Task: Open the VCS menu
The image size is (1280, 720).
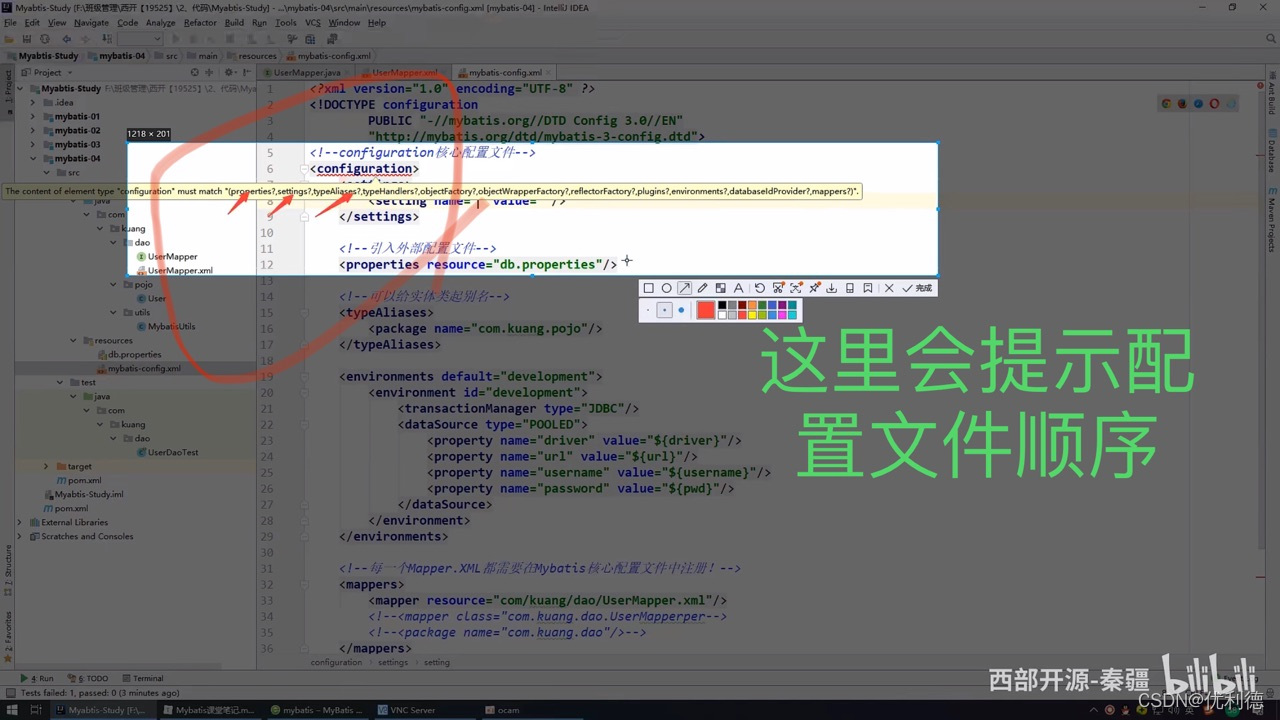Action: tap(312, 22)
